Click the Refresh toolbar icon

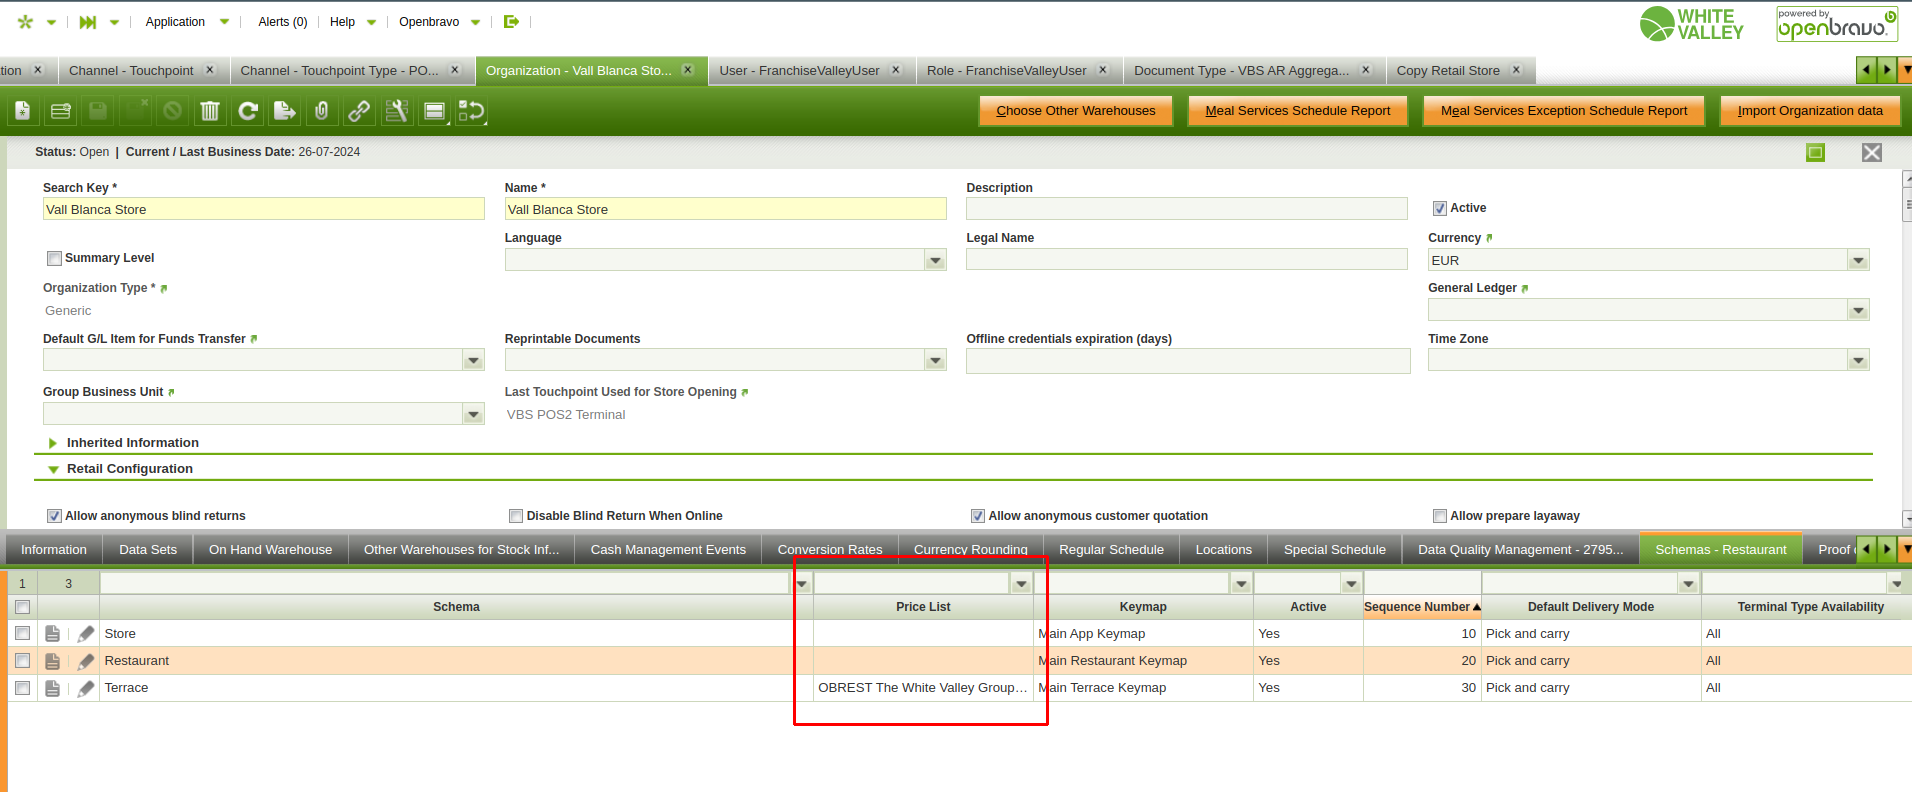(x=248, y=111)
